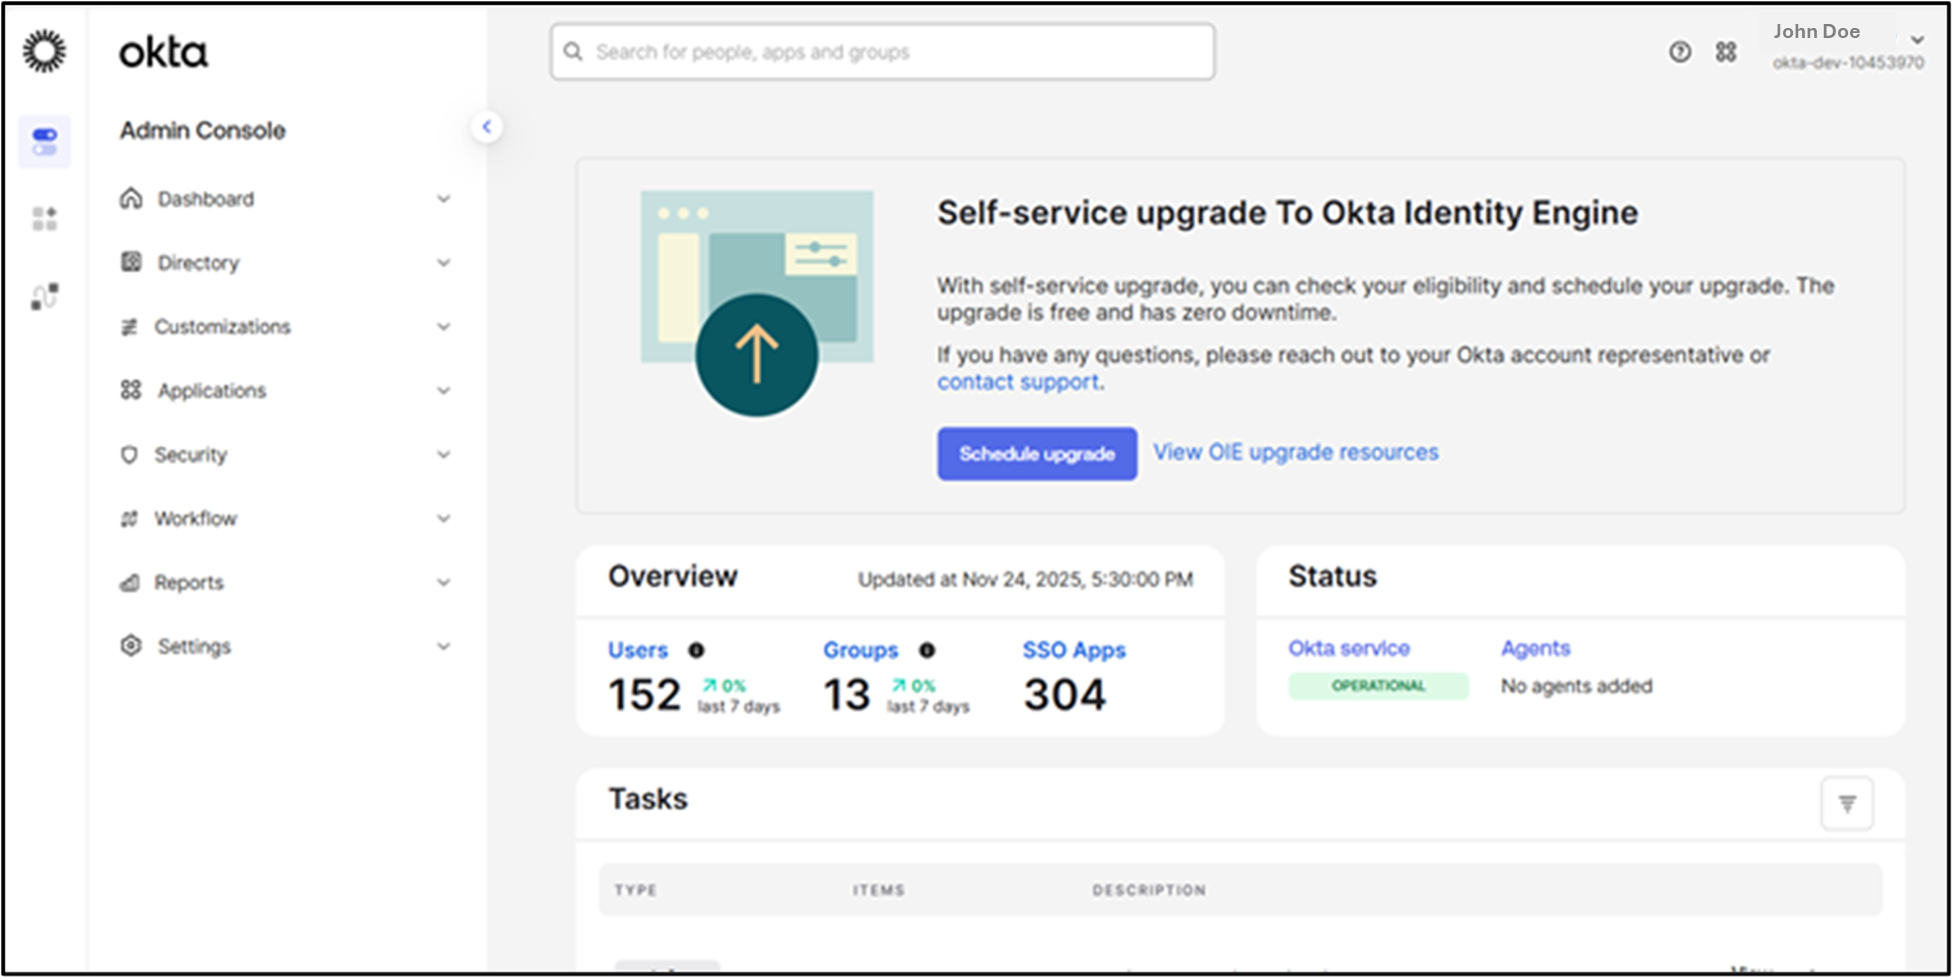
Task: Click the info icon next to Groups
Action: coord(927,650)
